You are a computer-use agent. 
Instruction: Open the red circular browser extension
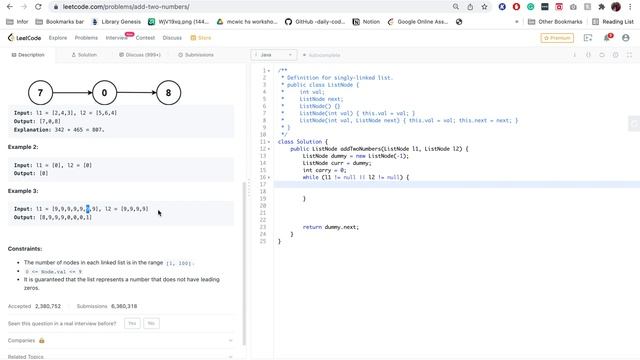click(x=516, y=7)
